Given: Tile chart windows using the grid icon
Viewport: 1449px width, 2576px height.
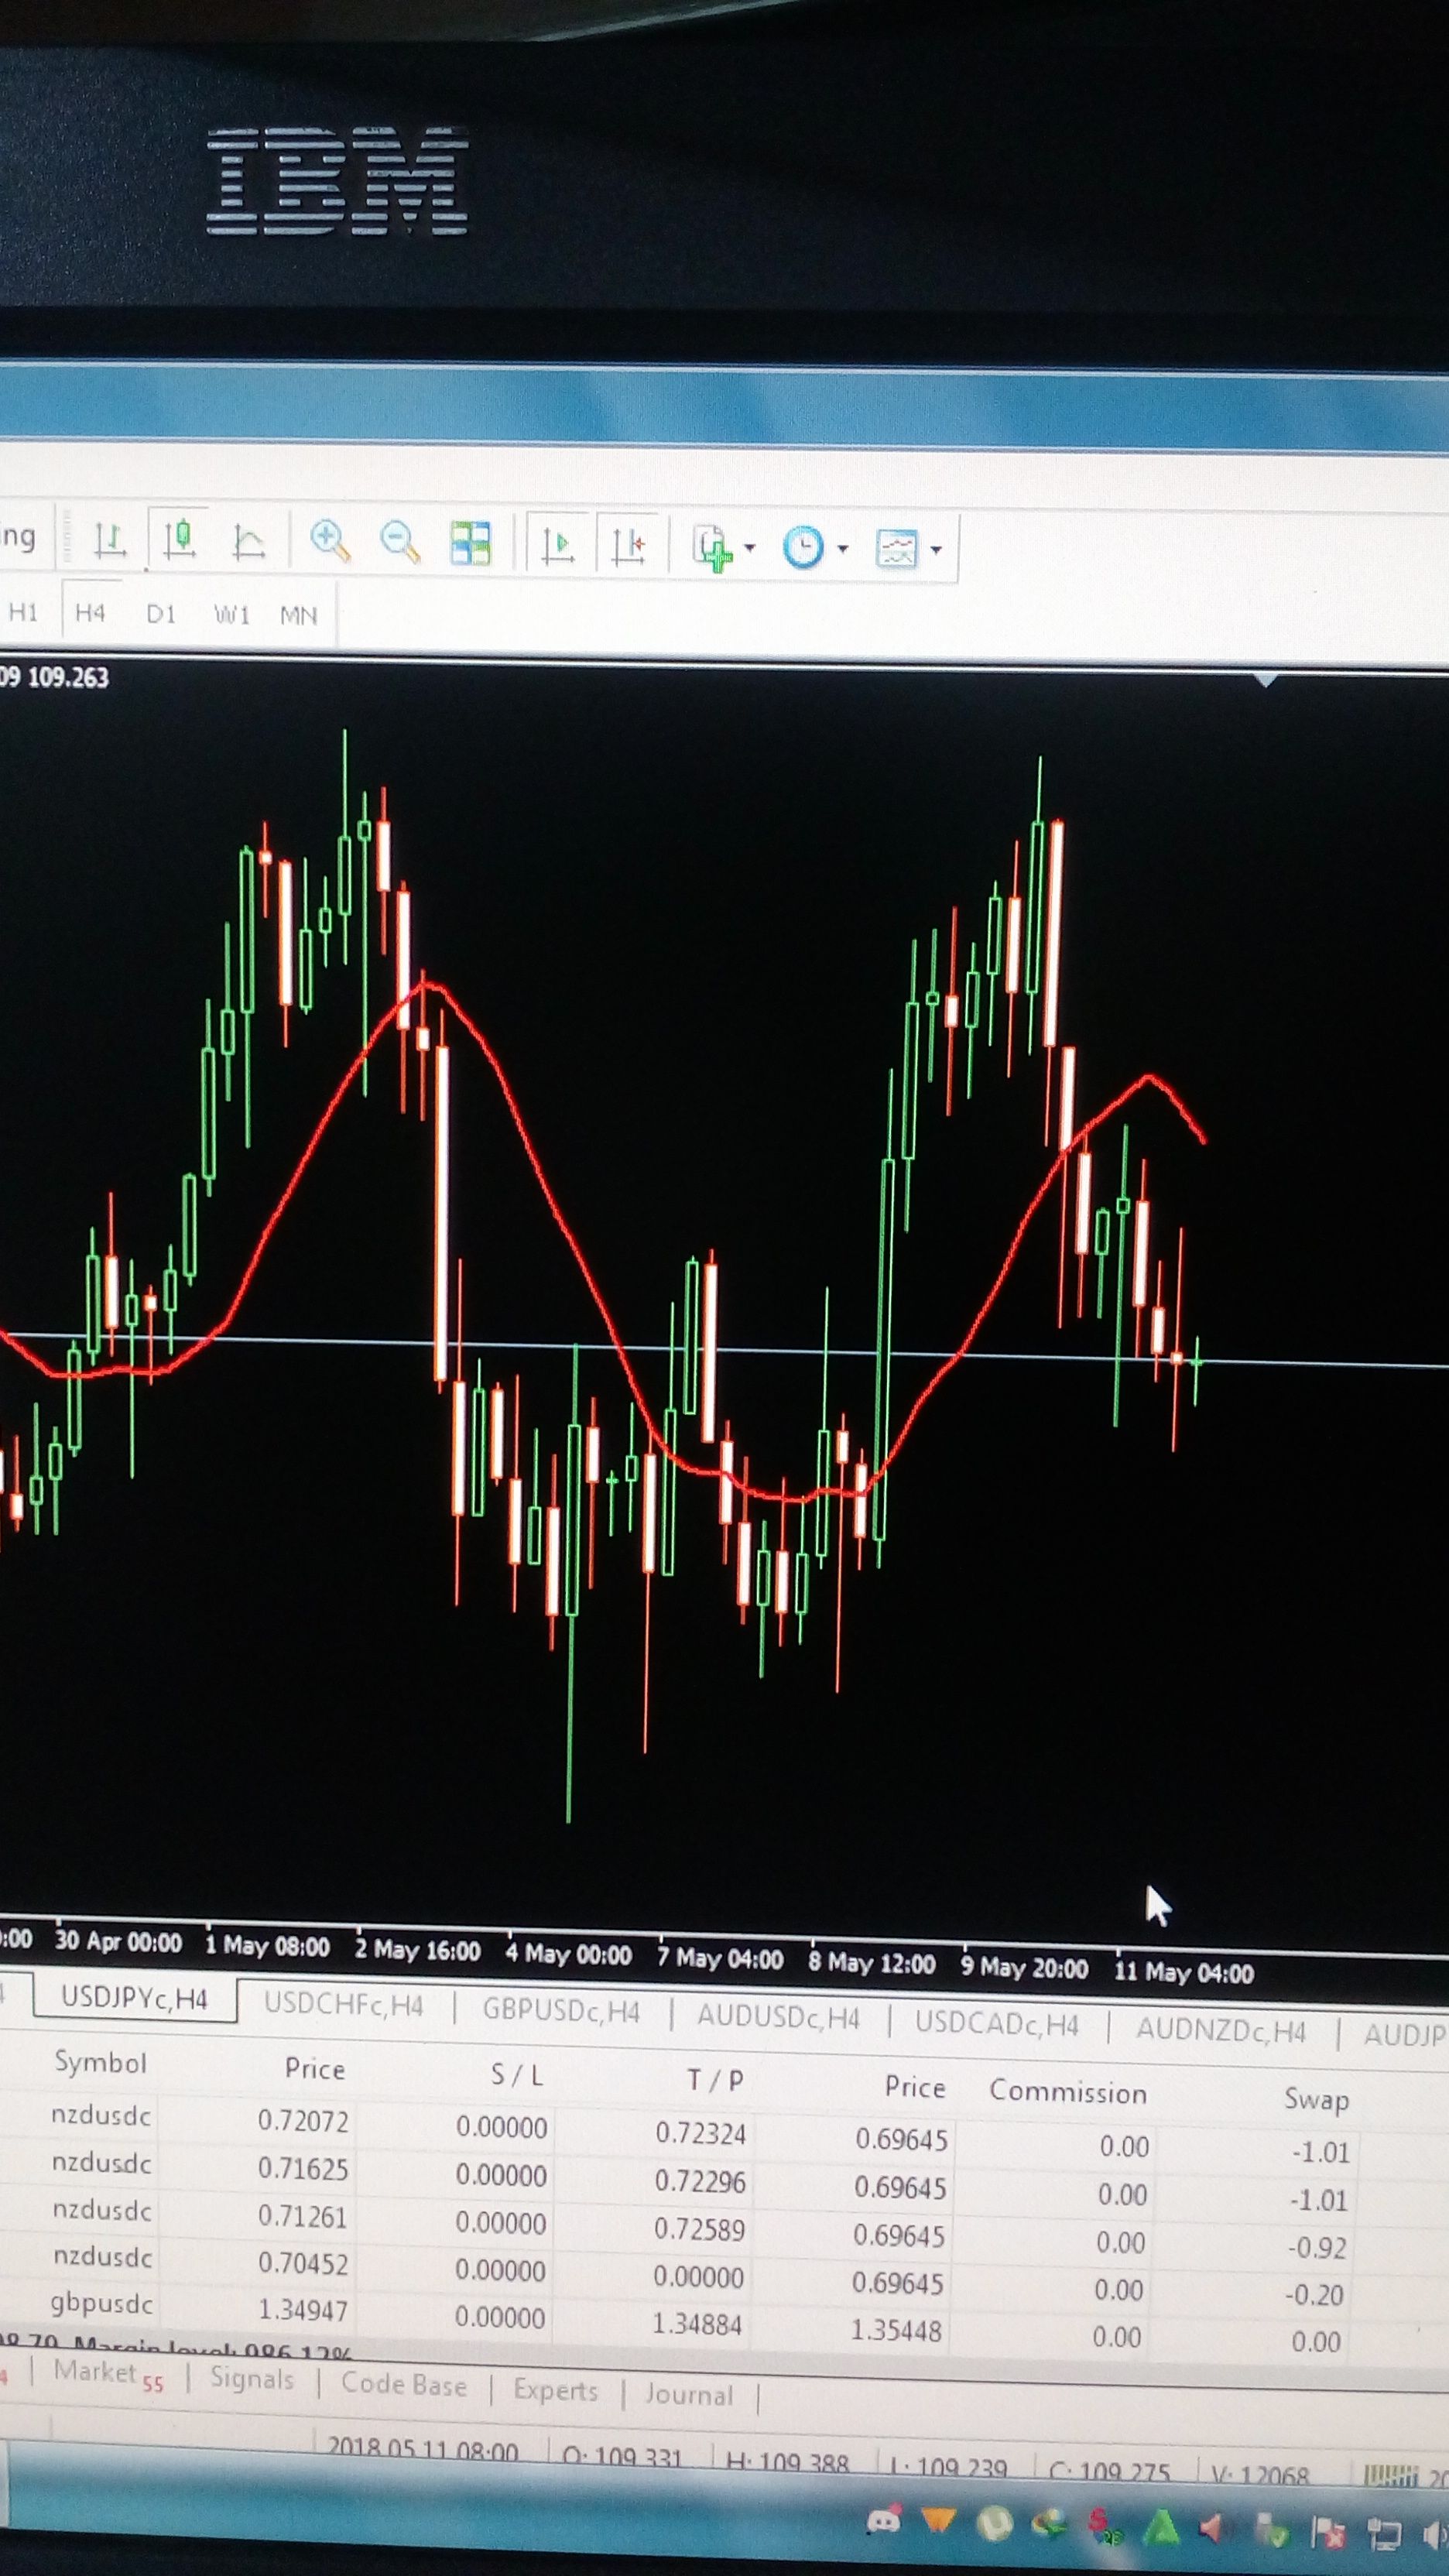Looking at the screenshot, I should pyautogui.click(x=470, y=545).
